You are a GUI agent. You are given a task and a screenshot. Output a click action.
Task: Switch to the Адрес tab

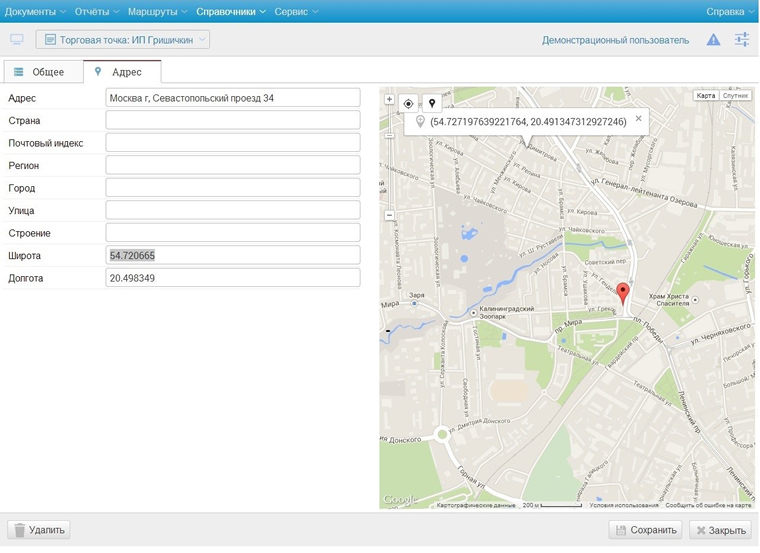[x=122, y=72]
